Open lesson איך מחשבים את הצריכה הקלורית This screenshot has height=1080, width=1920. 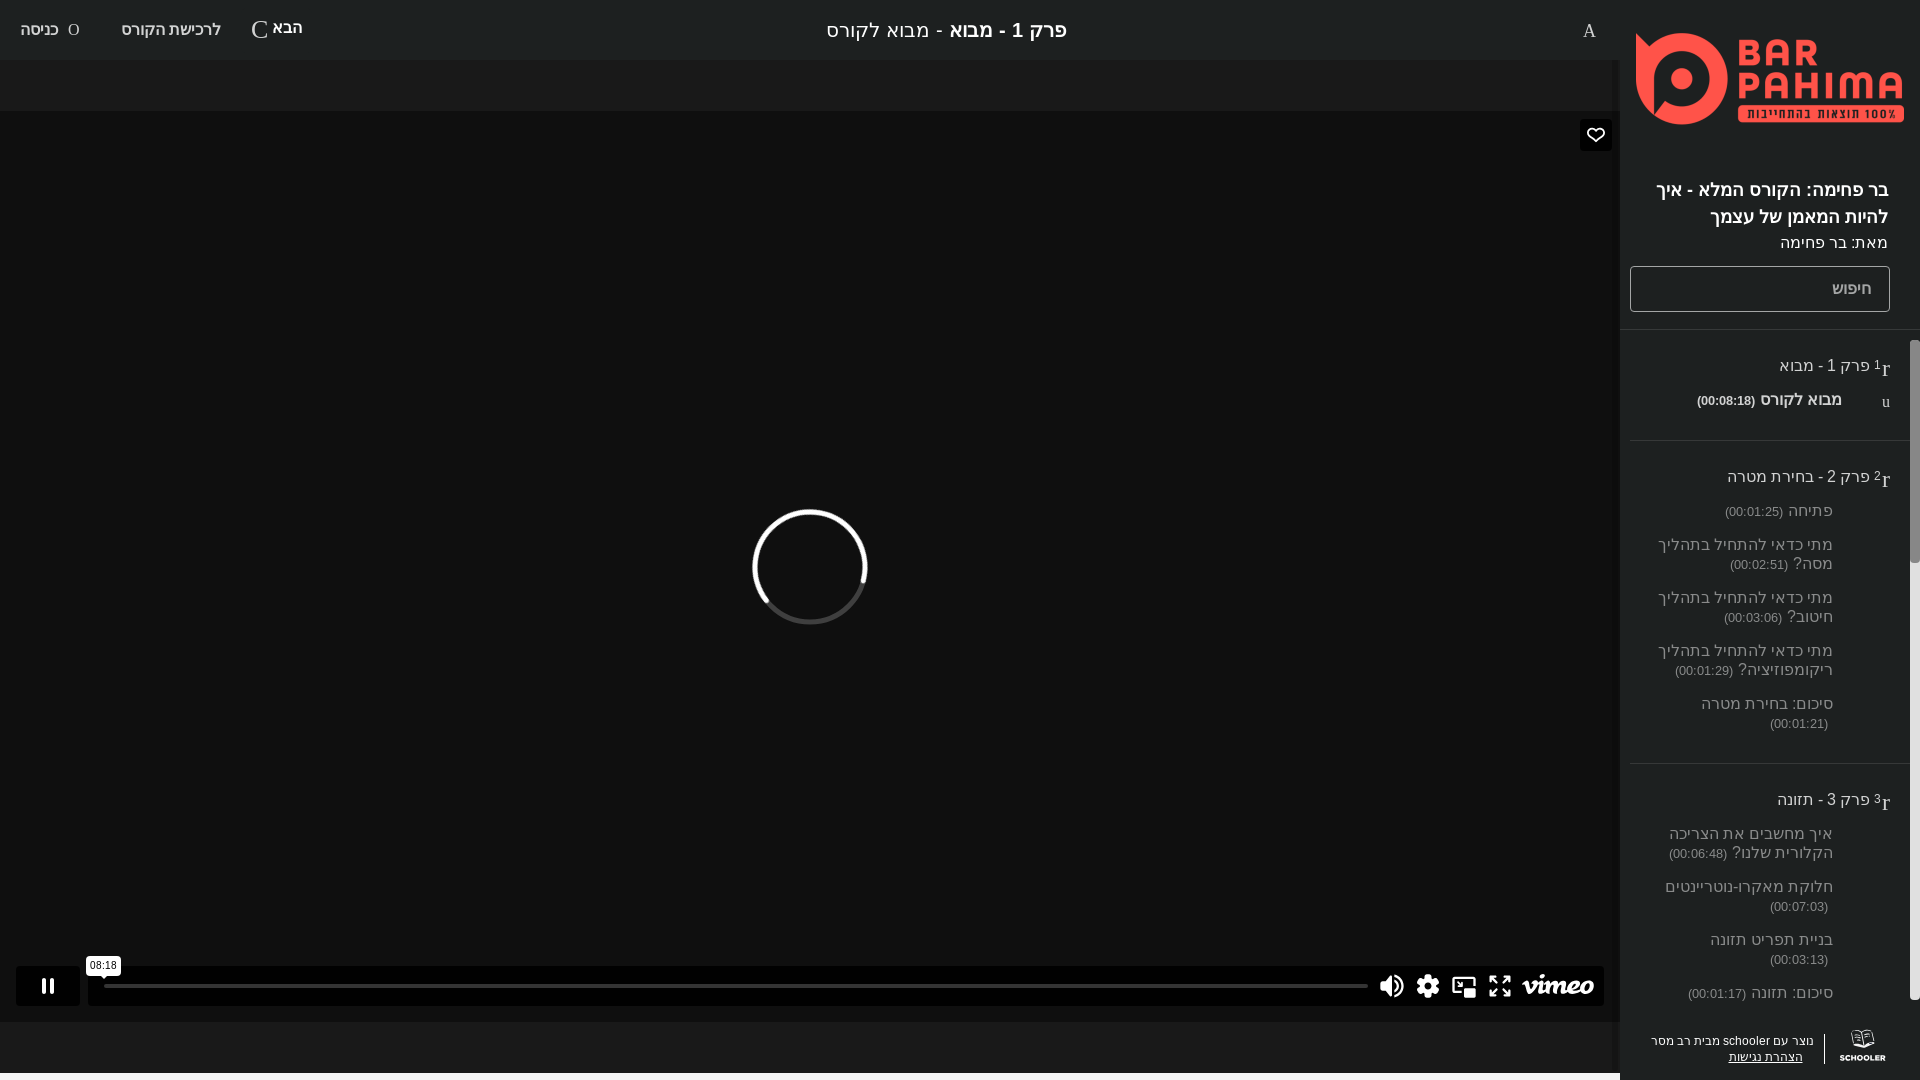[x=1751, y=843]
